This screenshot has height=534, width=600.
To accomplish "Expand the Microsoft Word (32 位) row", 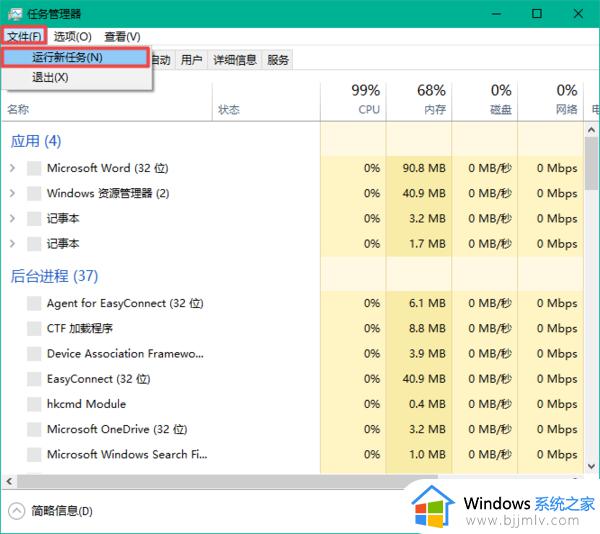I will [12, 168].
